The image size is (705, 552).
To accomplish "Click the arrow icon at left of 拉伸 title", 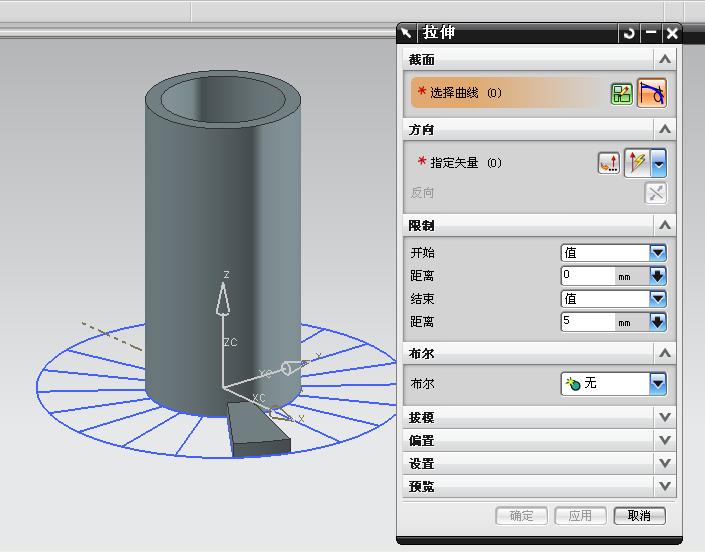I will tap(406, 32).
